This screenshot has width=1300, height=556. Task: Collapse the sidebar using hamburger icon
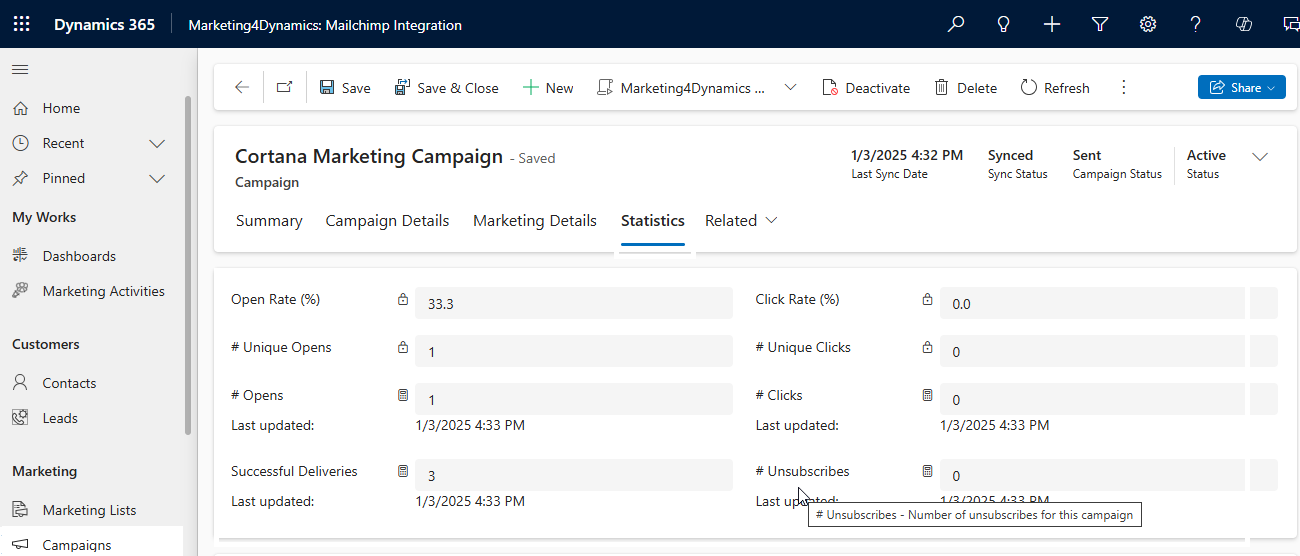[20, 69]
